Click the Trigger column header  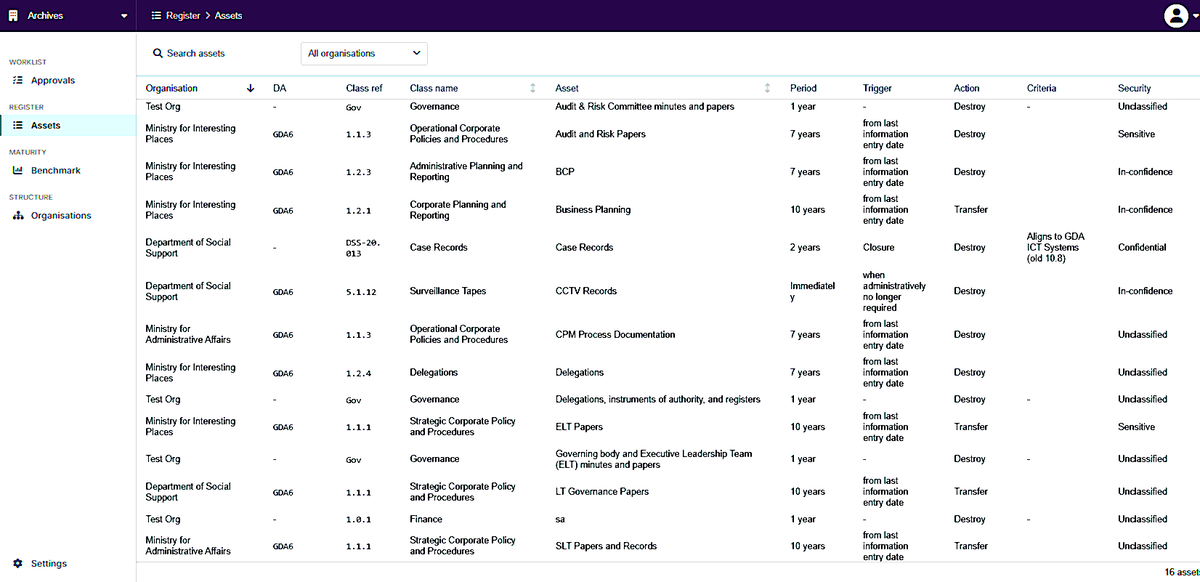(x=877, y=88)
